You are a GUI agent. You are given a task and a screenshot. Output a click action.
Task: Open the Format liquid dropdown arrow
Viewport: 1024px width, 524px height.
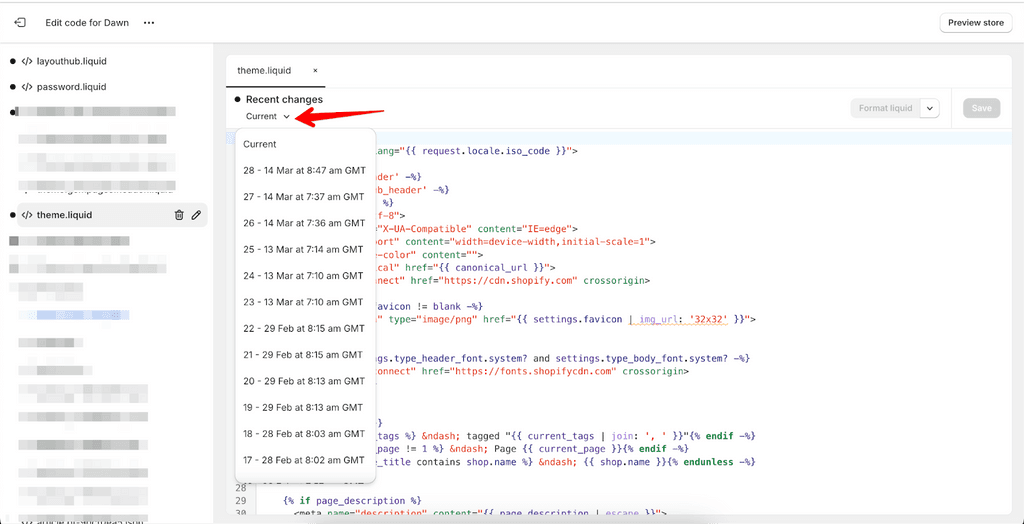click(930, 108)
